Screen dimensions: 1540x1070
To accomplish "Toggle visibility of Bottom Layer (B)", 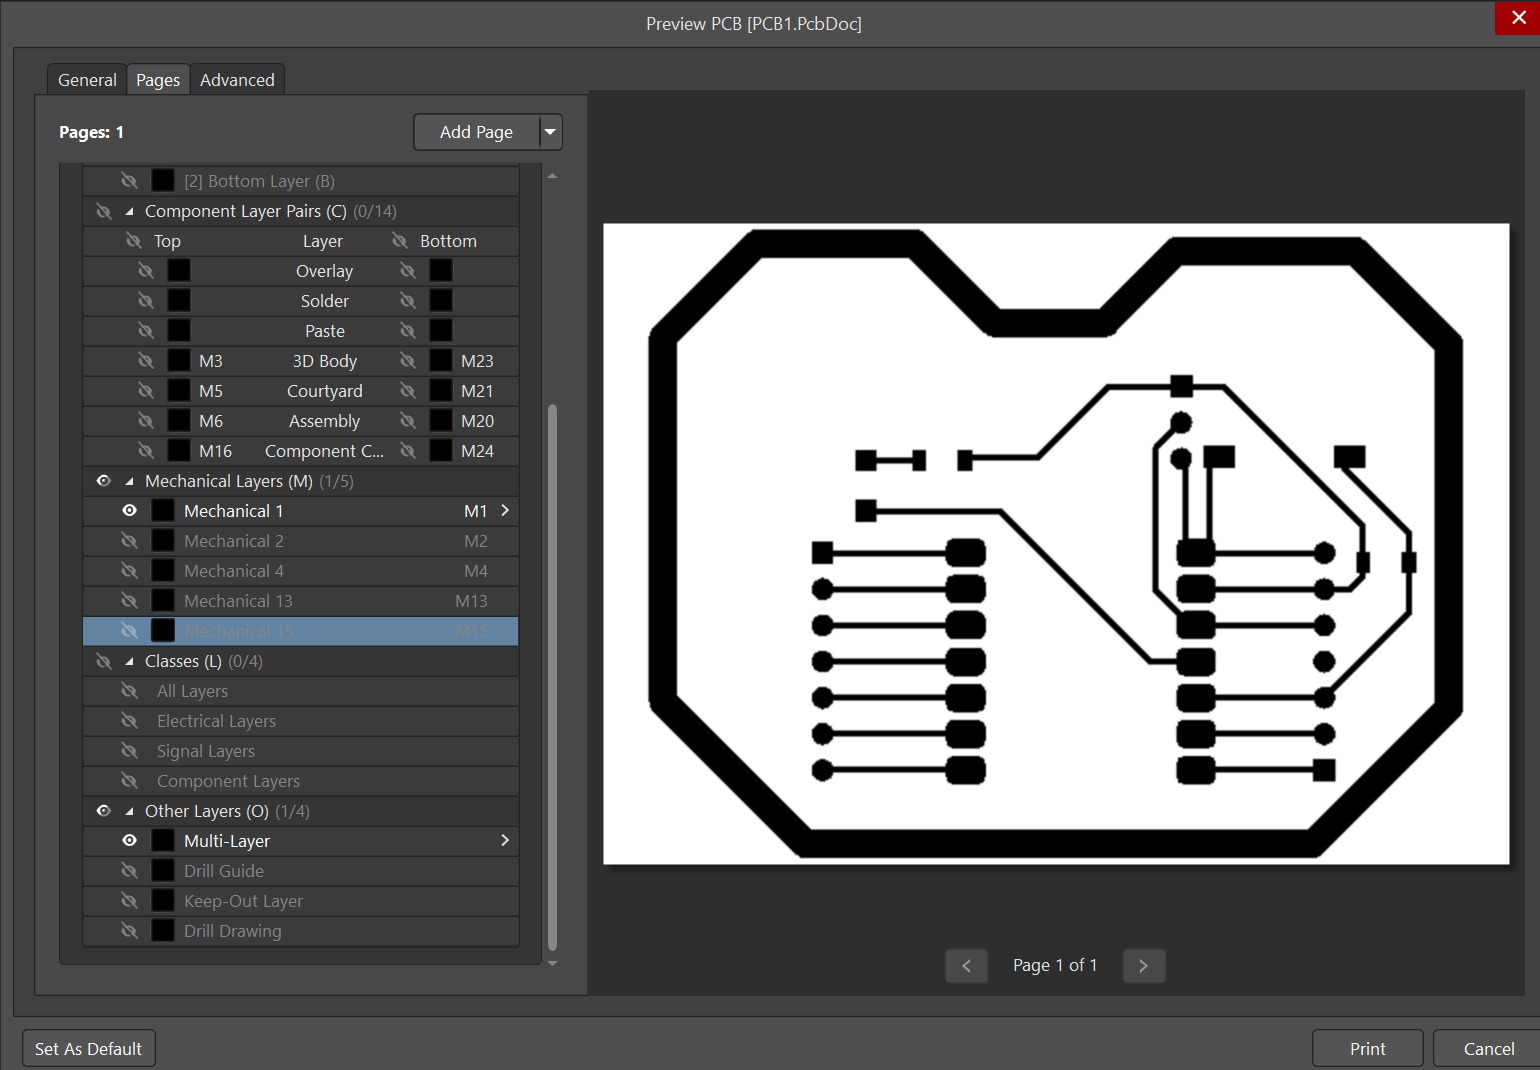I will tap(129, 181).
